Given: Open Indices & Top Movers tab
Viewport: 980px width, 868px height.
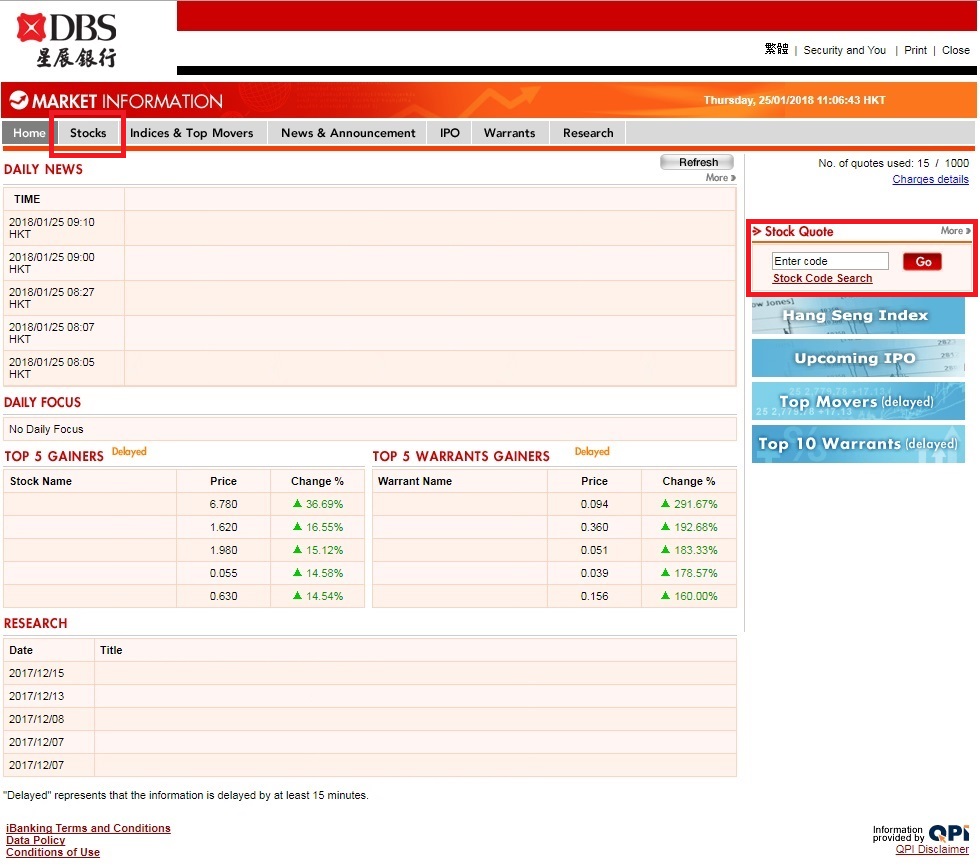Looking at the screenshot, I should 192,133.
